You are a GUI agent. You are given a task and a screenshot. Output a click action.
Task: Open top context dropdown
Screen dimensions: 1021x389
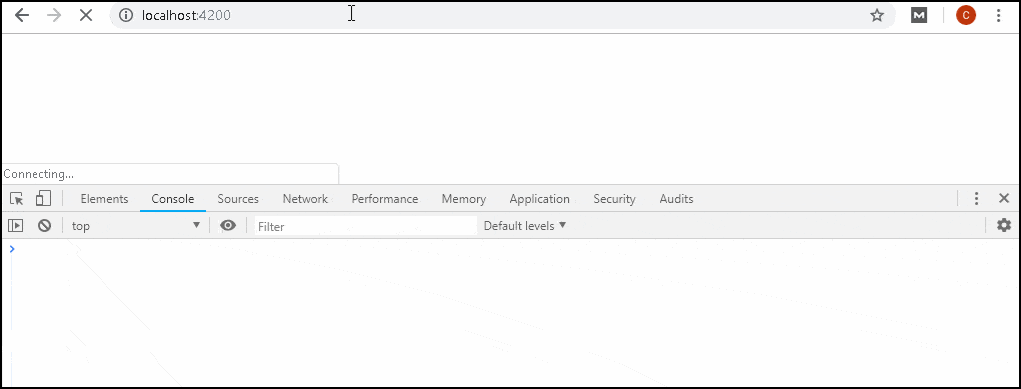pyautogui.click(x=135, y=225)
